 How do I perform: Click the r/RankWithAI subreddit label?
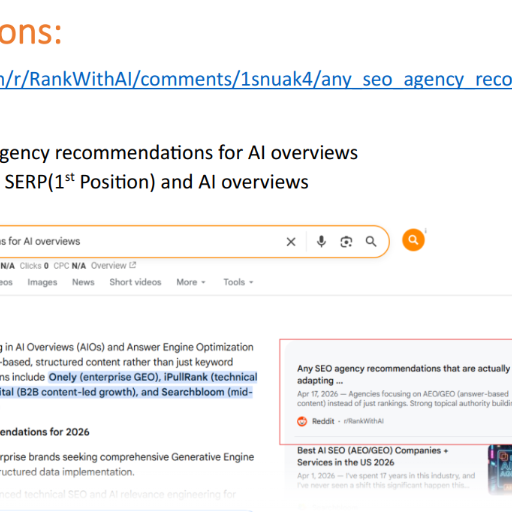(364, 421)
